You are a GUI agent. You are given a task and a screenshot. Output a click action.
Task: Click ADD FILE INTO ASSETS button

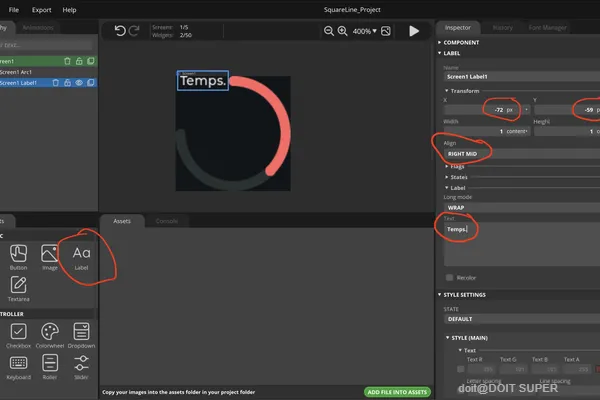pyautogui.click(x=397, y=392)
